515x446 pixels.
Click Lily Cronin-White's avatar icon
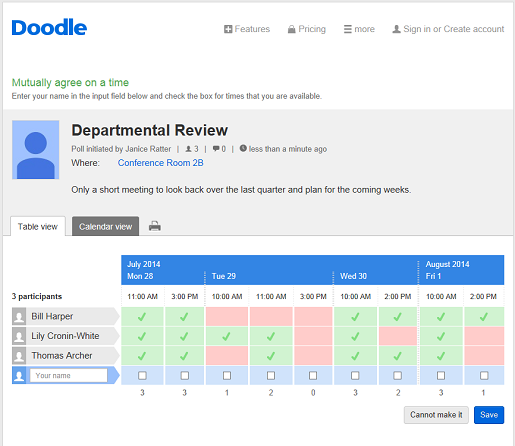19,336
